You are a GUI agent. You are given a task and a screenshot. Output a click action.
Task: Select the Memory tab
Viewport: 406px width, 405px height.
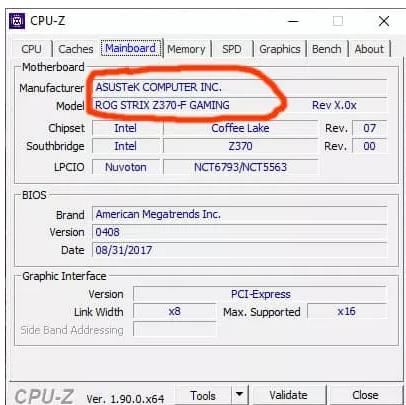coord(186,49)
